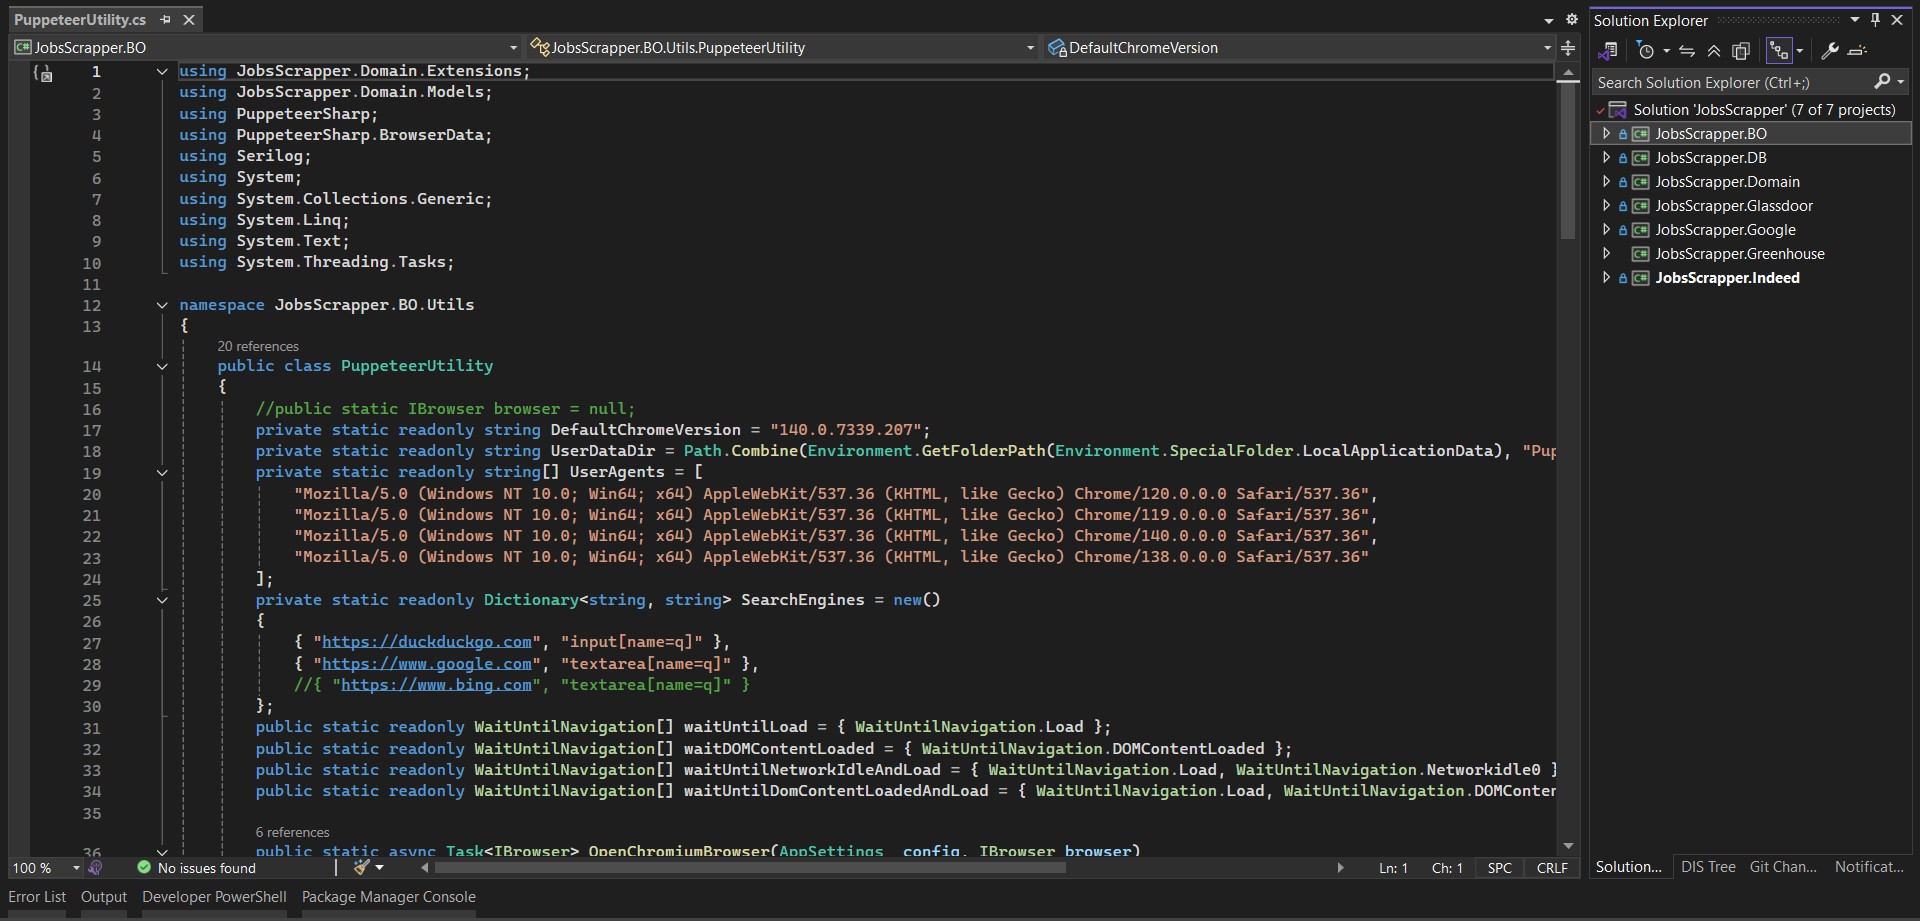
Task: Sync Solution Explorer with active document
Action: tap(1687, 50)
